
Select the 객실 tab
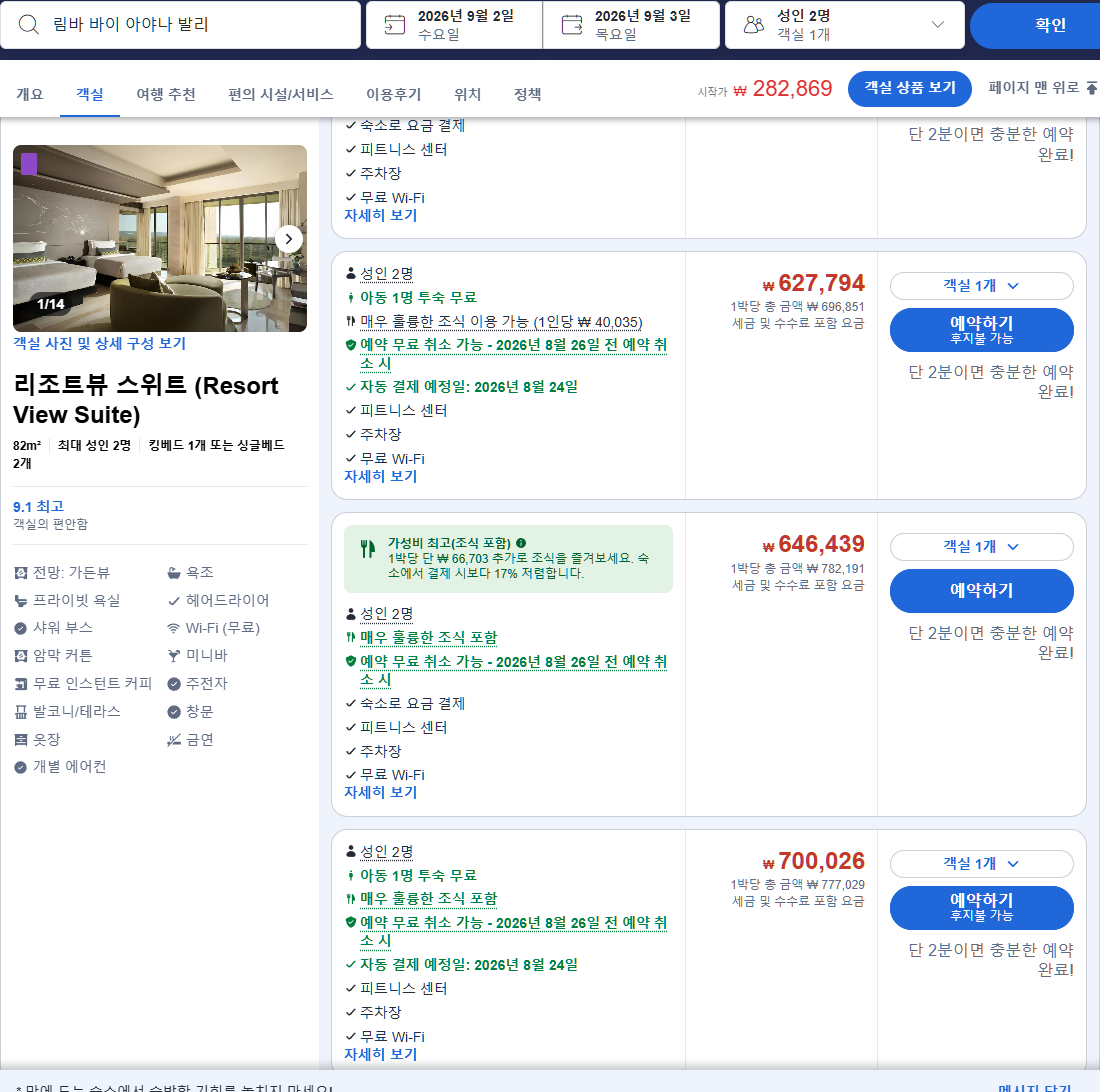(x=90, y=94)
